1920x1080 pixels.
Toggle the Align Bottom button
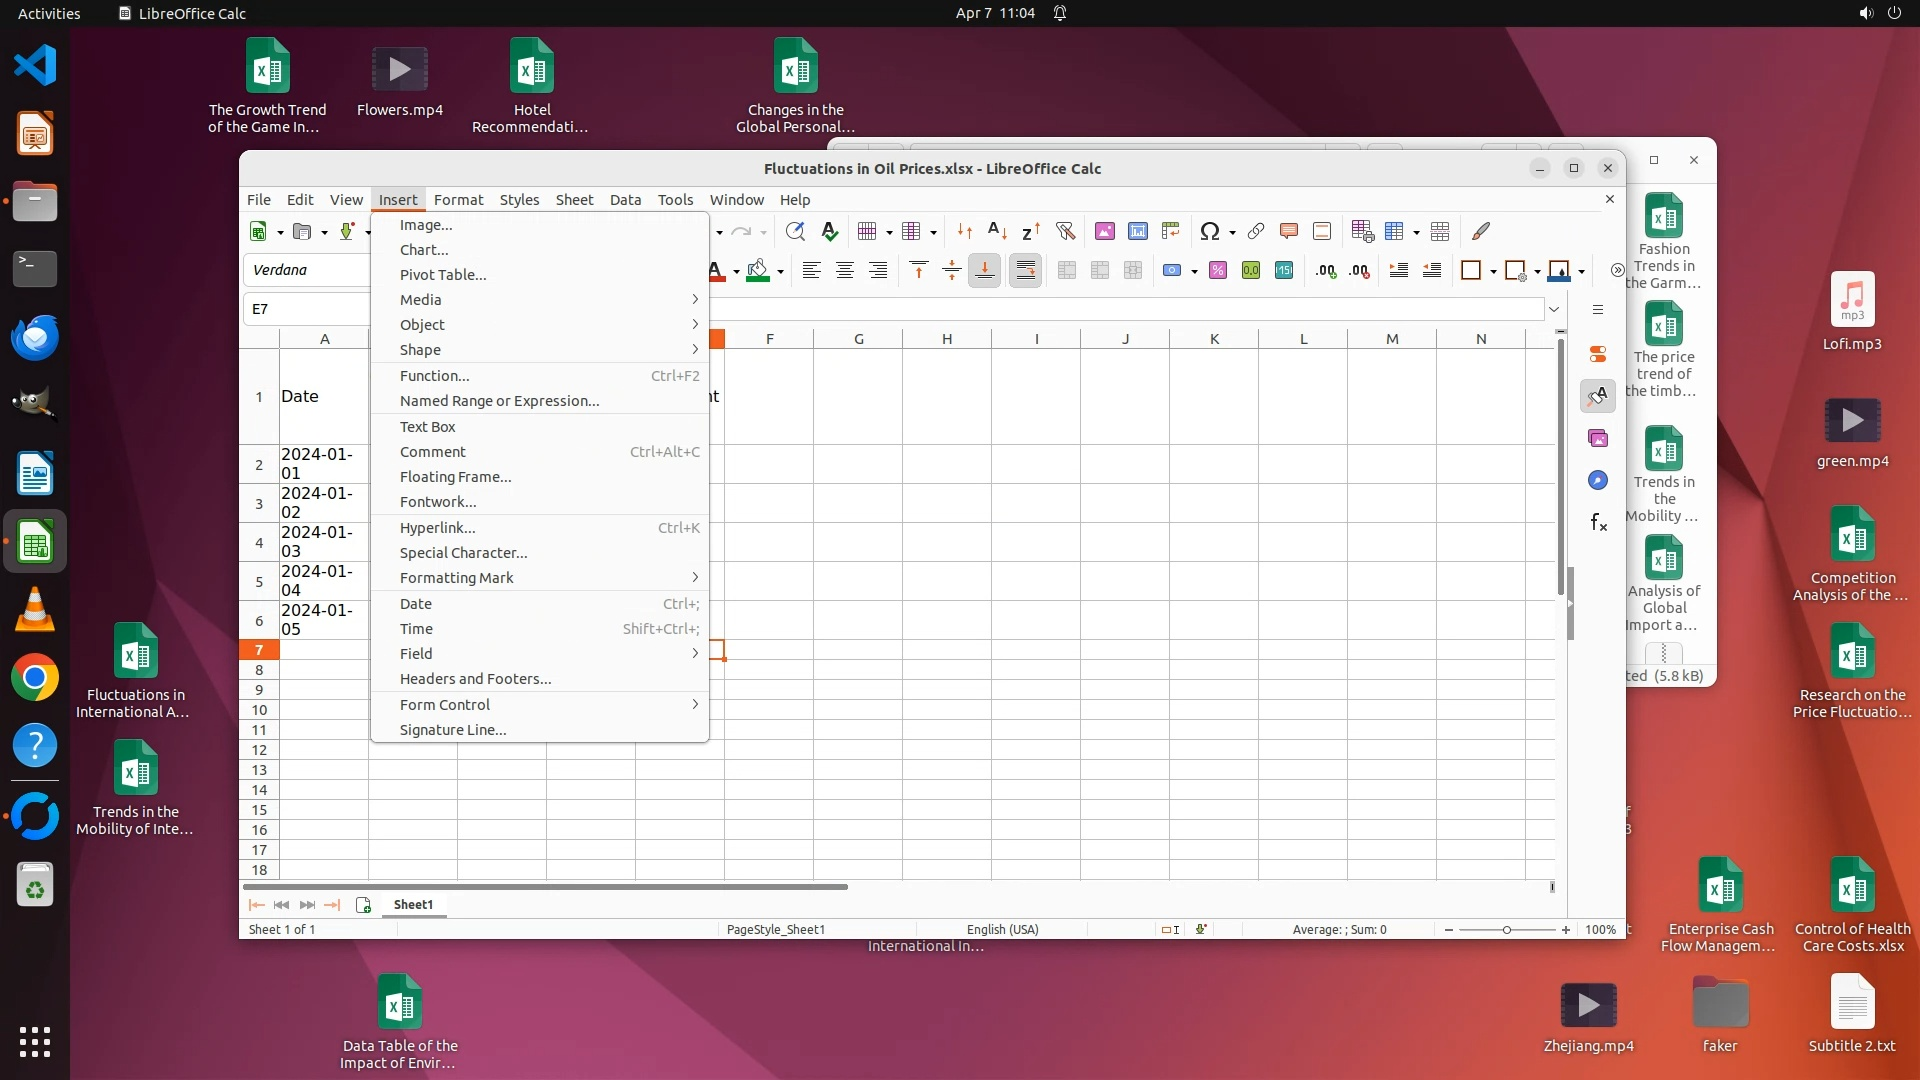click(x=985, y=271)
